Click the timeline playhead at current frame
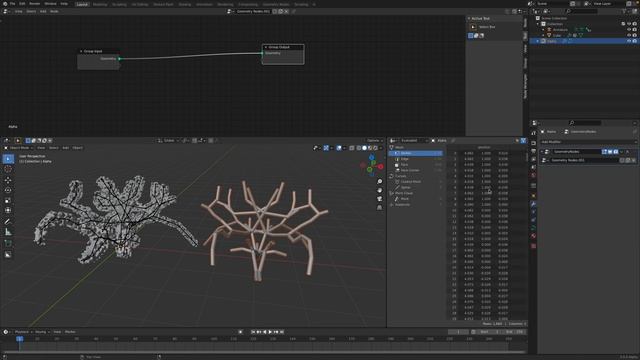 coord(19,339)
